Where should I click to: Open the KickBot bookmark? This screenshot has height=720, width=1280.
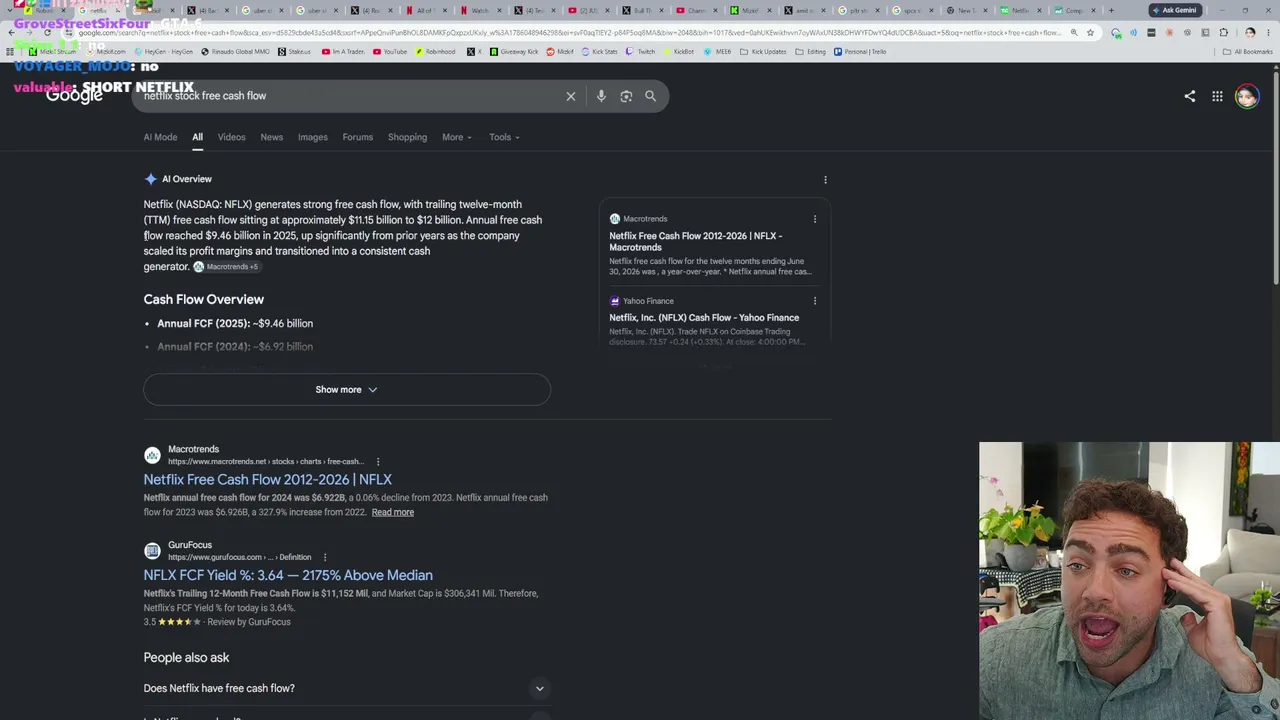(x=677, y=52)
